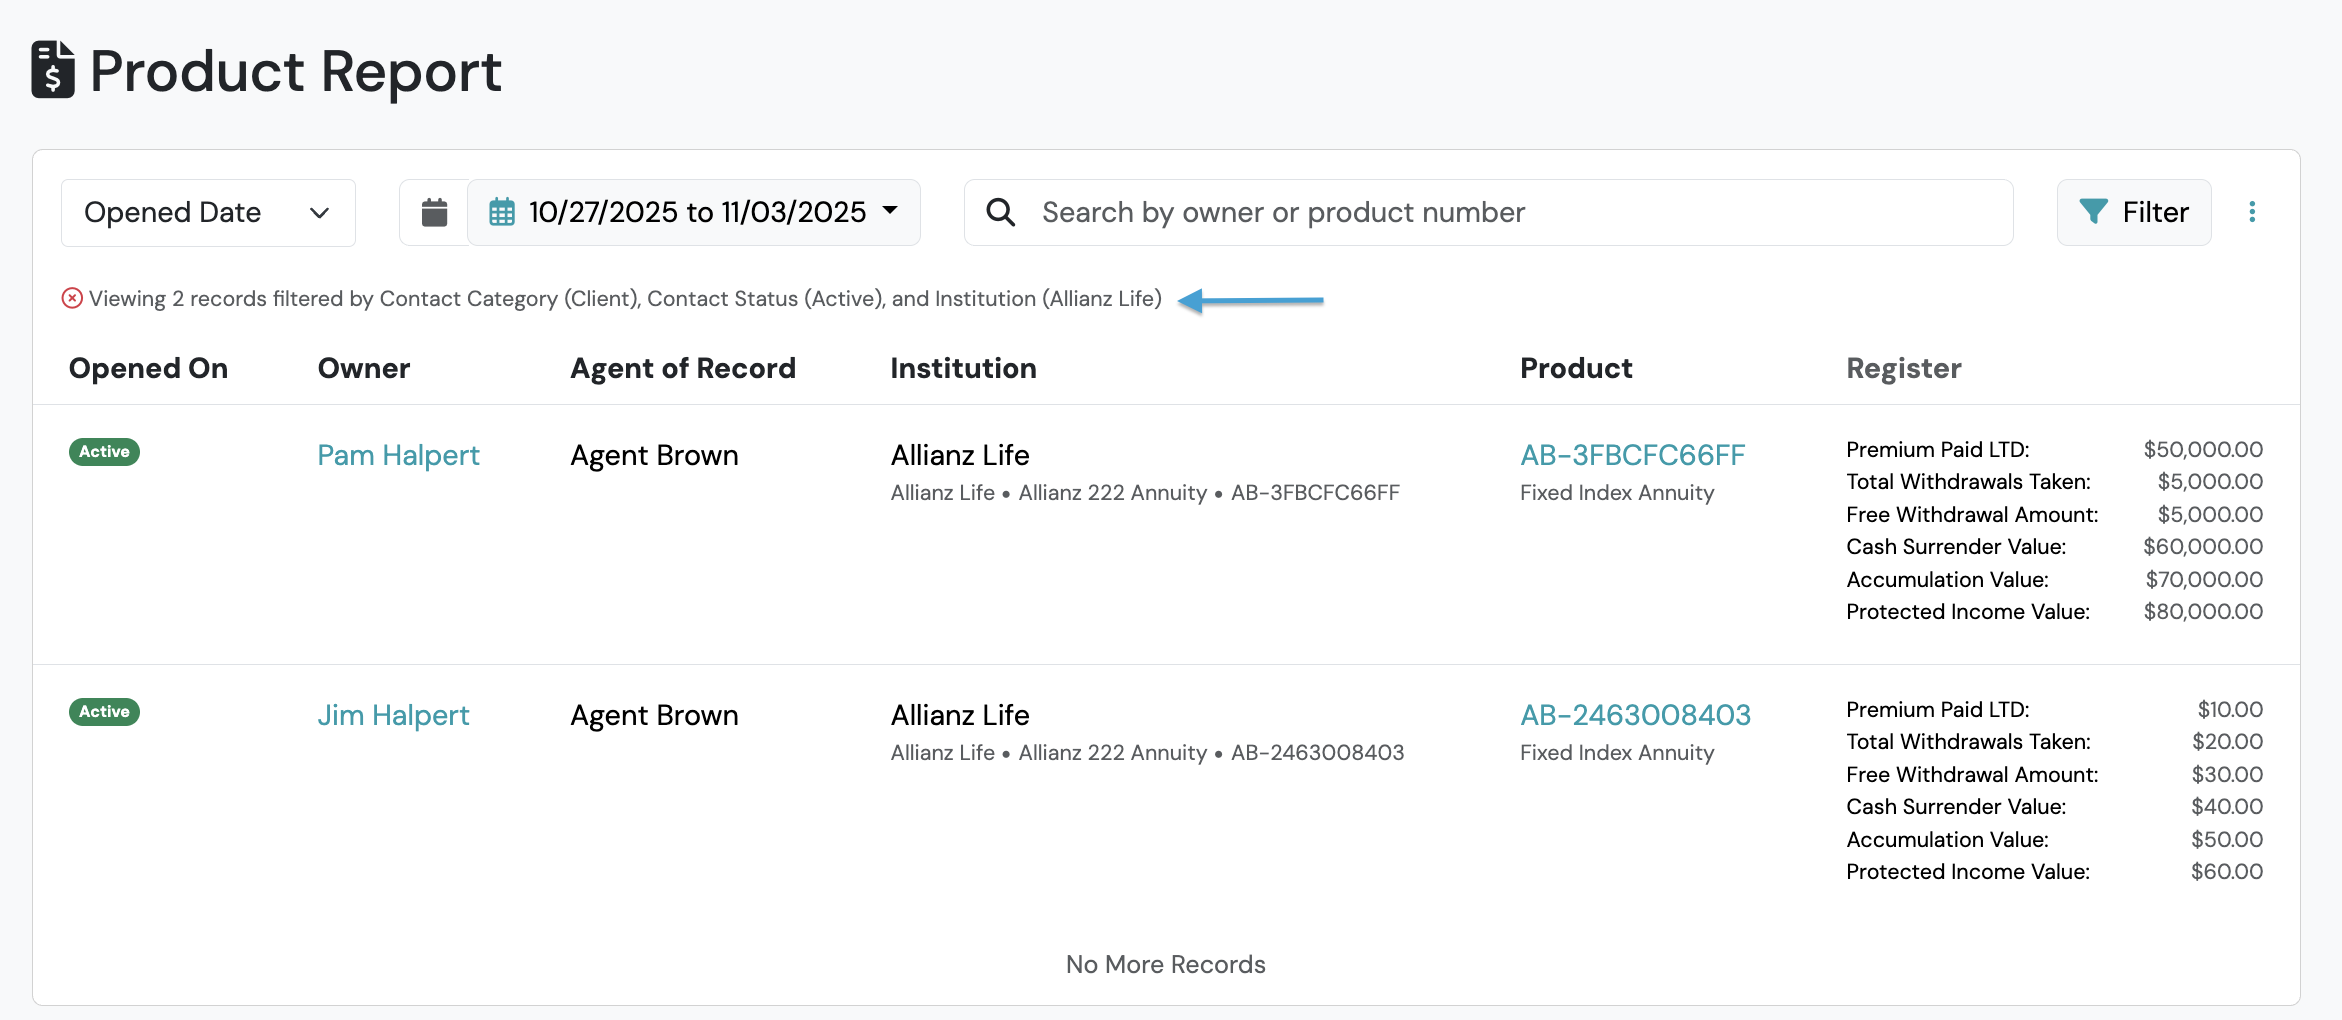Click the Owner column header
This screenshot has width=2342, height=1020.
tap(364, 368)
